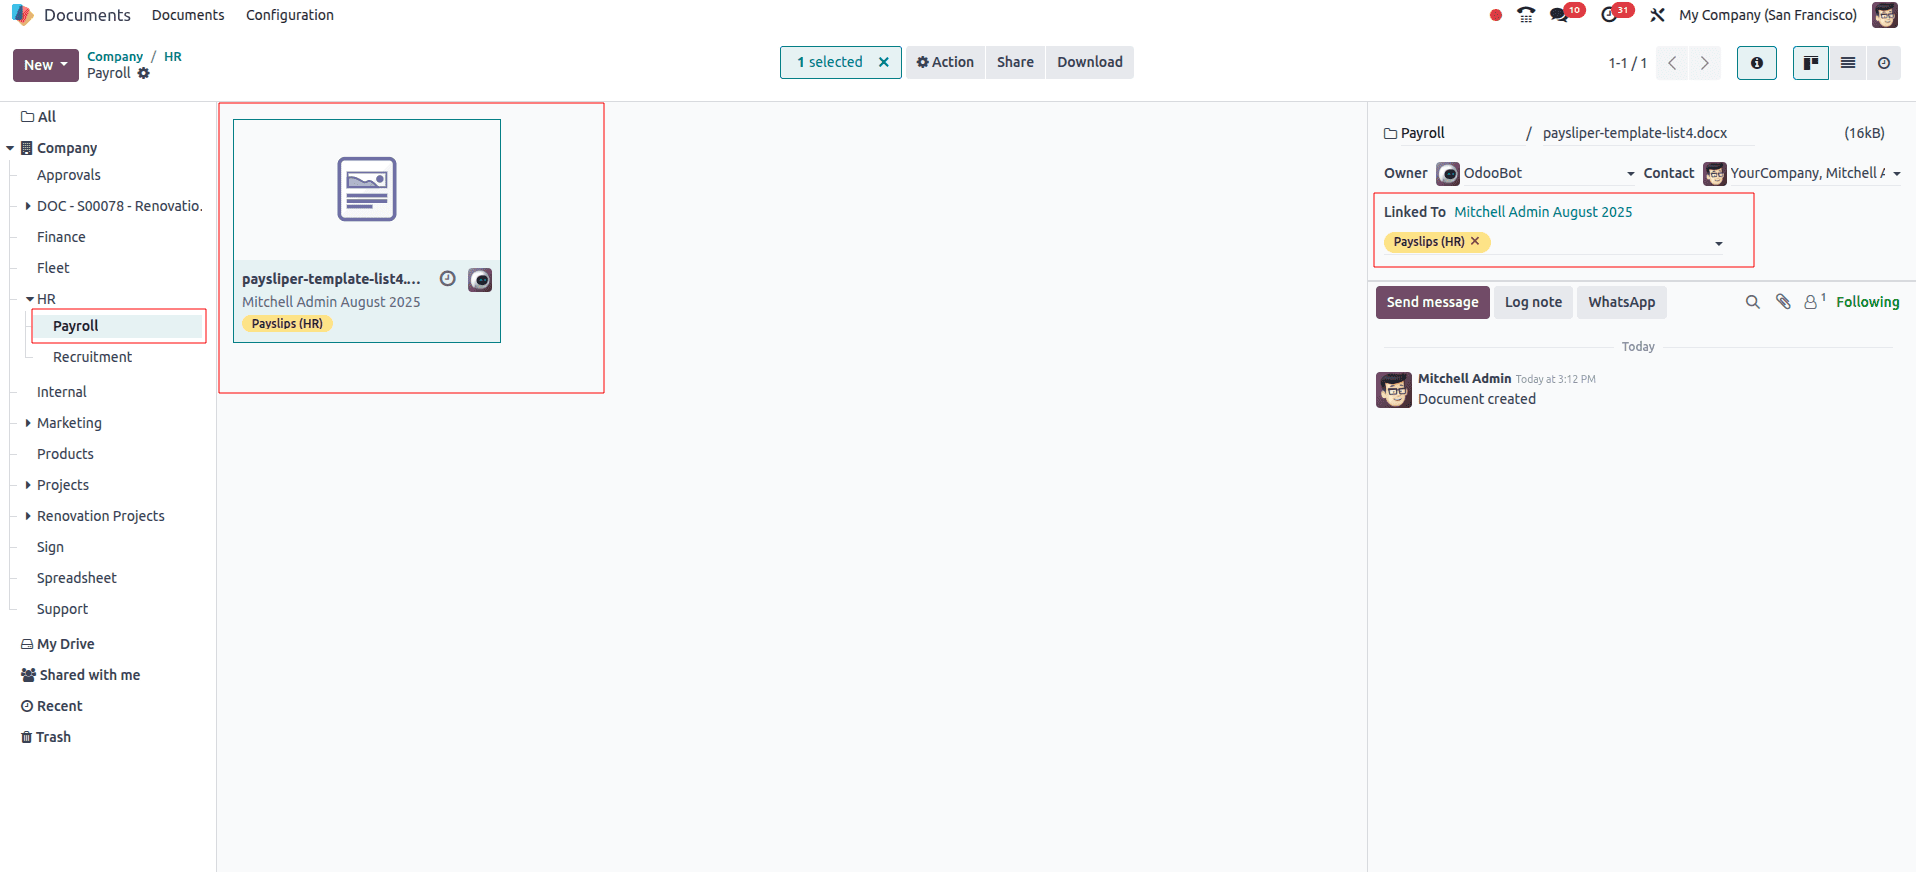Open the conversations messages icon

coord(1559,15)
